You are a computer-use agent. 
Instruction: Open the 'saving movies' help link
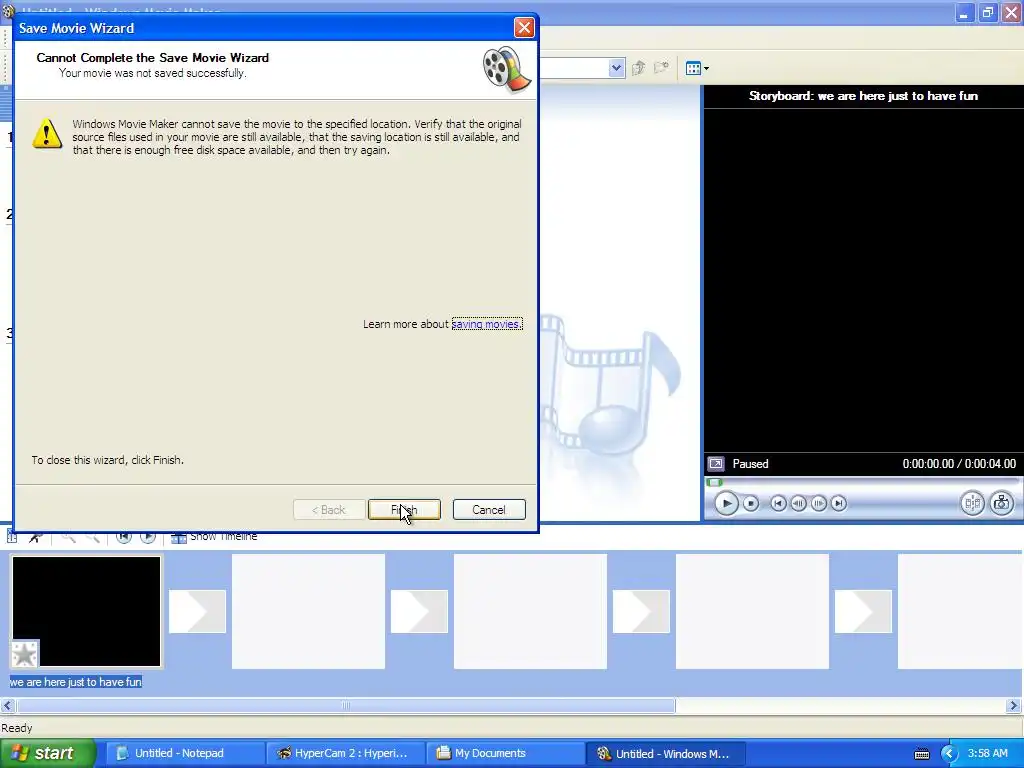[487, 324]
